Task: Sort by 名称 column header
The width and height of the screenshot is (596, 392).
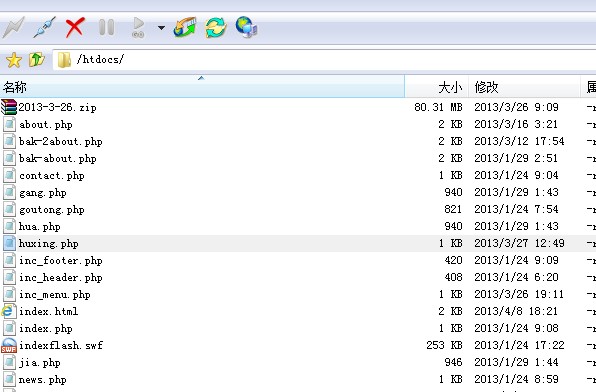Action: (202, 87)
